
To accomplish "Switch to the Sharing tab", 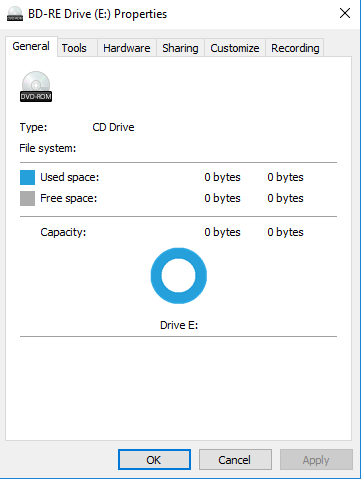I will pos(180,48).
